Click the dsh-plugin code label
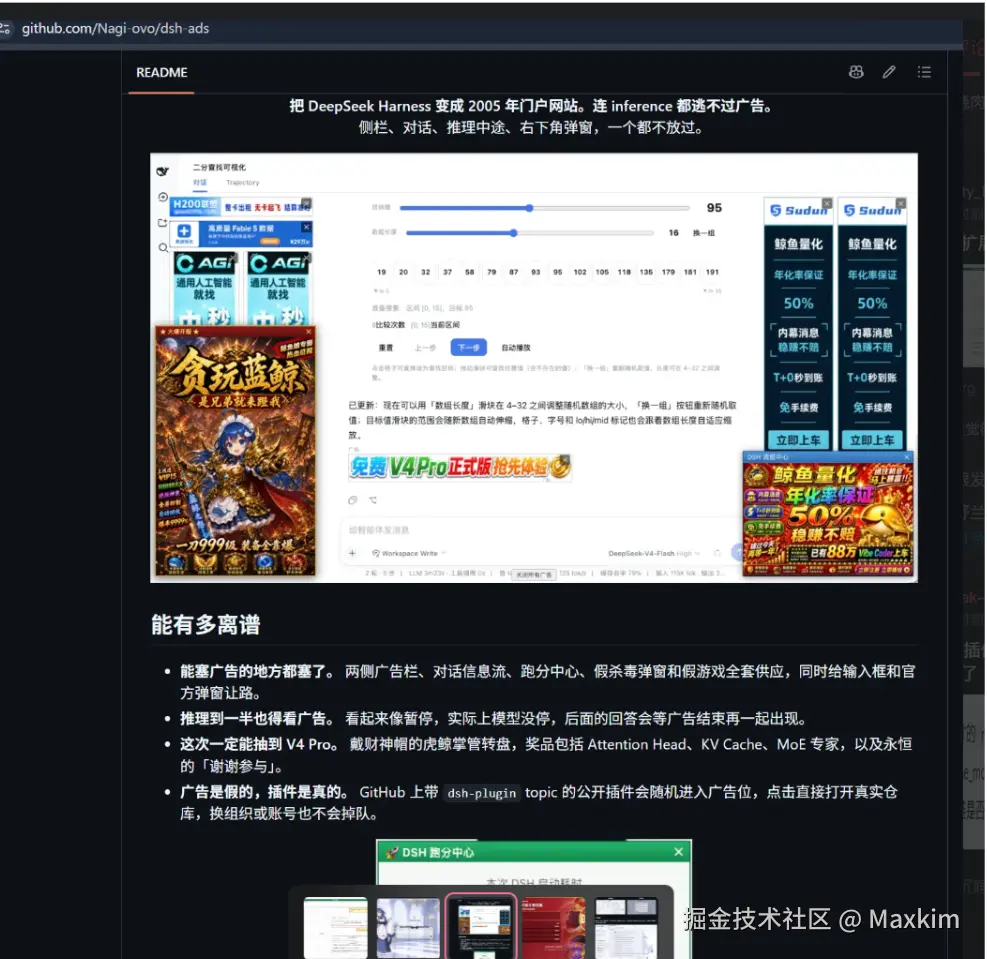 tap(482, 793)
